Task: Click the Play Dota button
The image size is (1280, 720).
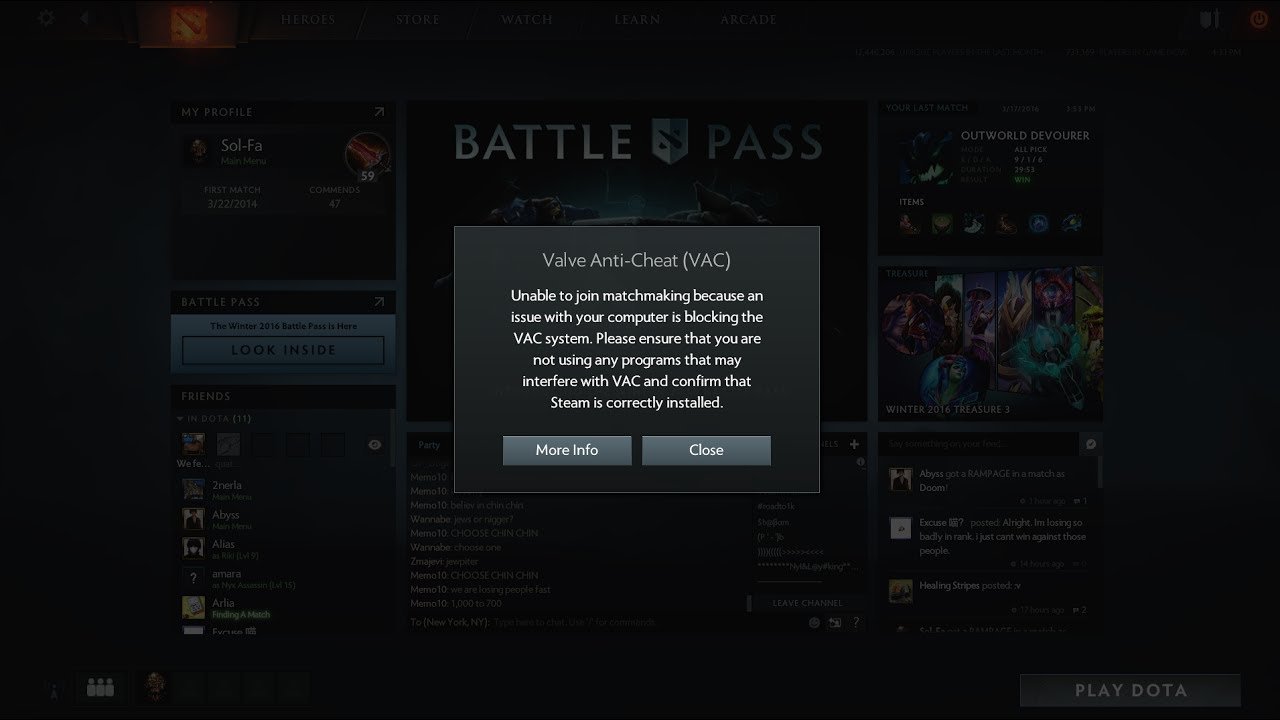Action: point(1130,690)
